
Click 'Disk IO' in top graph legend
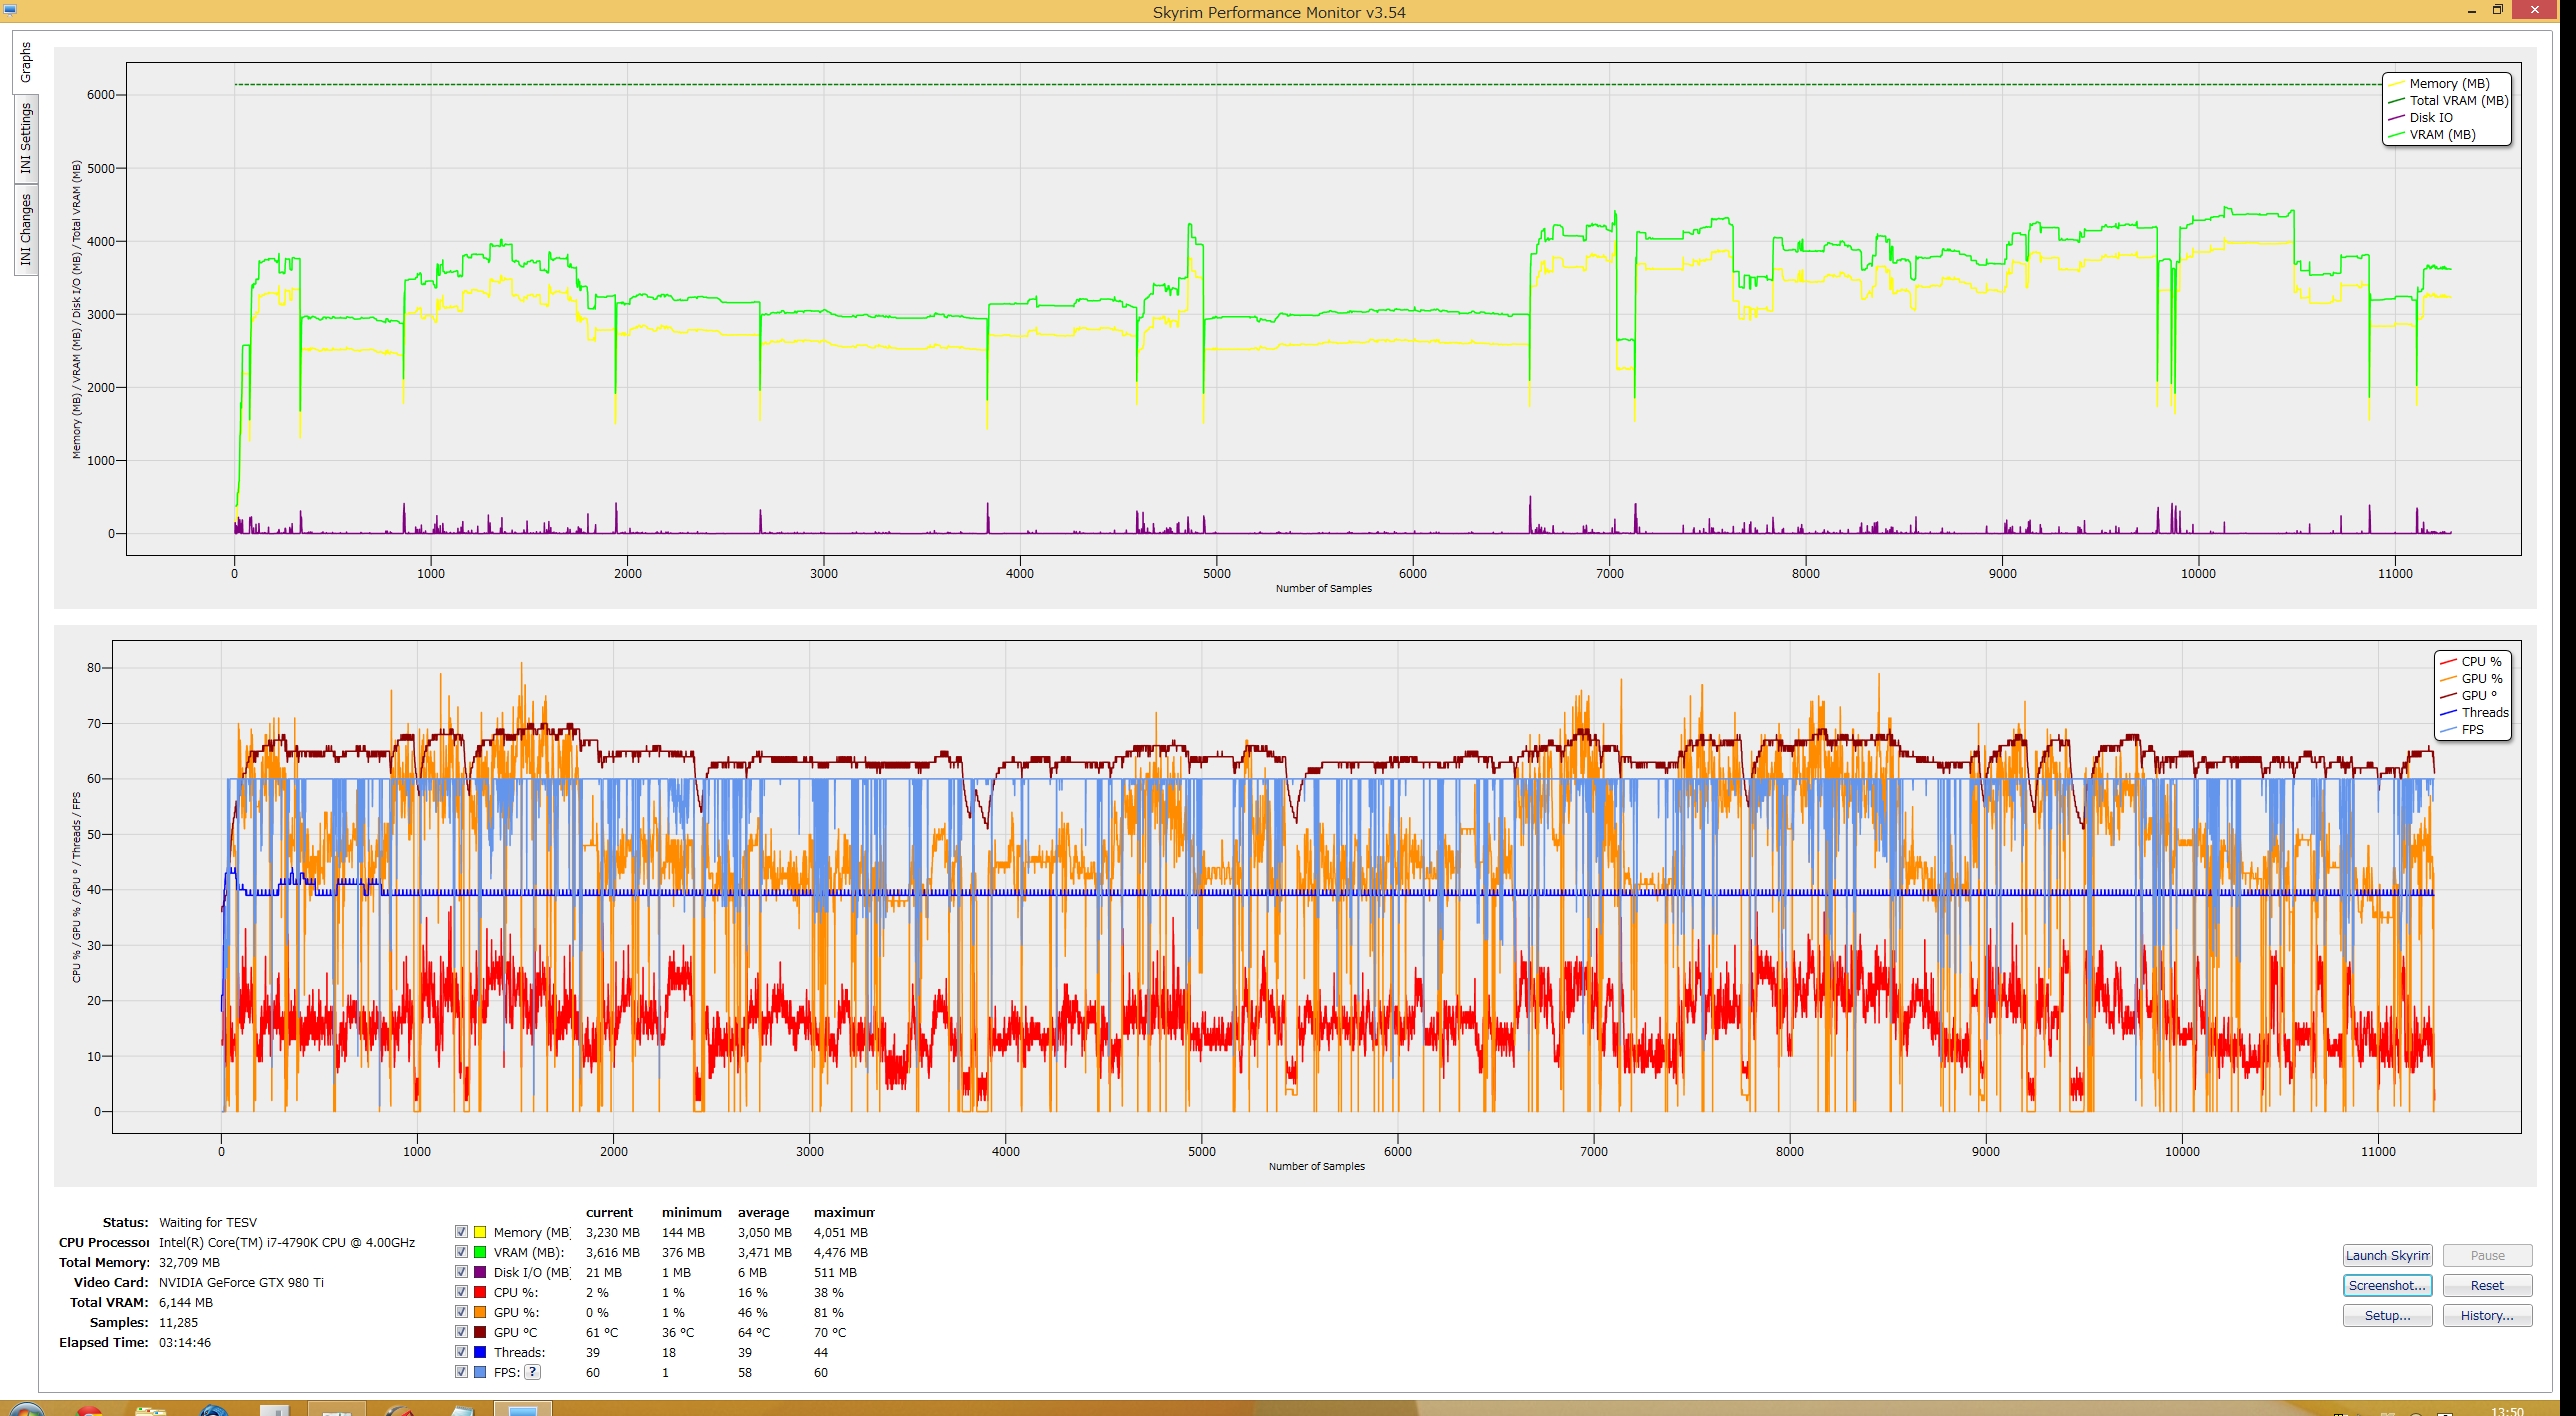coord(2431,118)
